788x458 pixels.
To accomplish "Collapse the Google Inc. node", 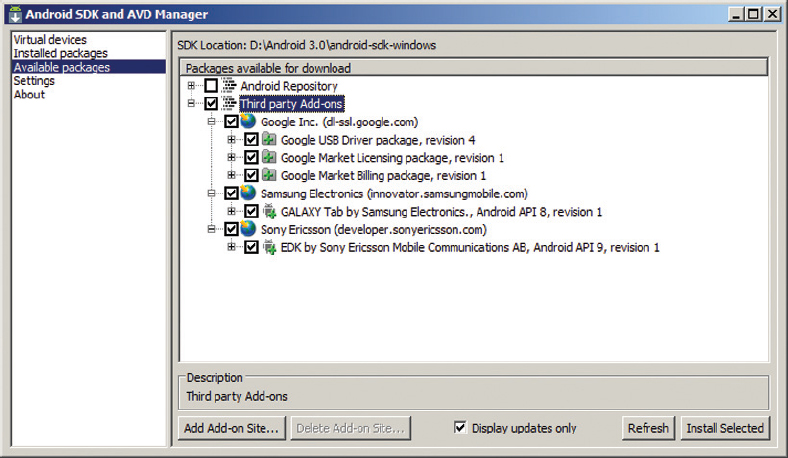I will pyautogui.click(x=212, y=122).
